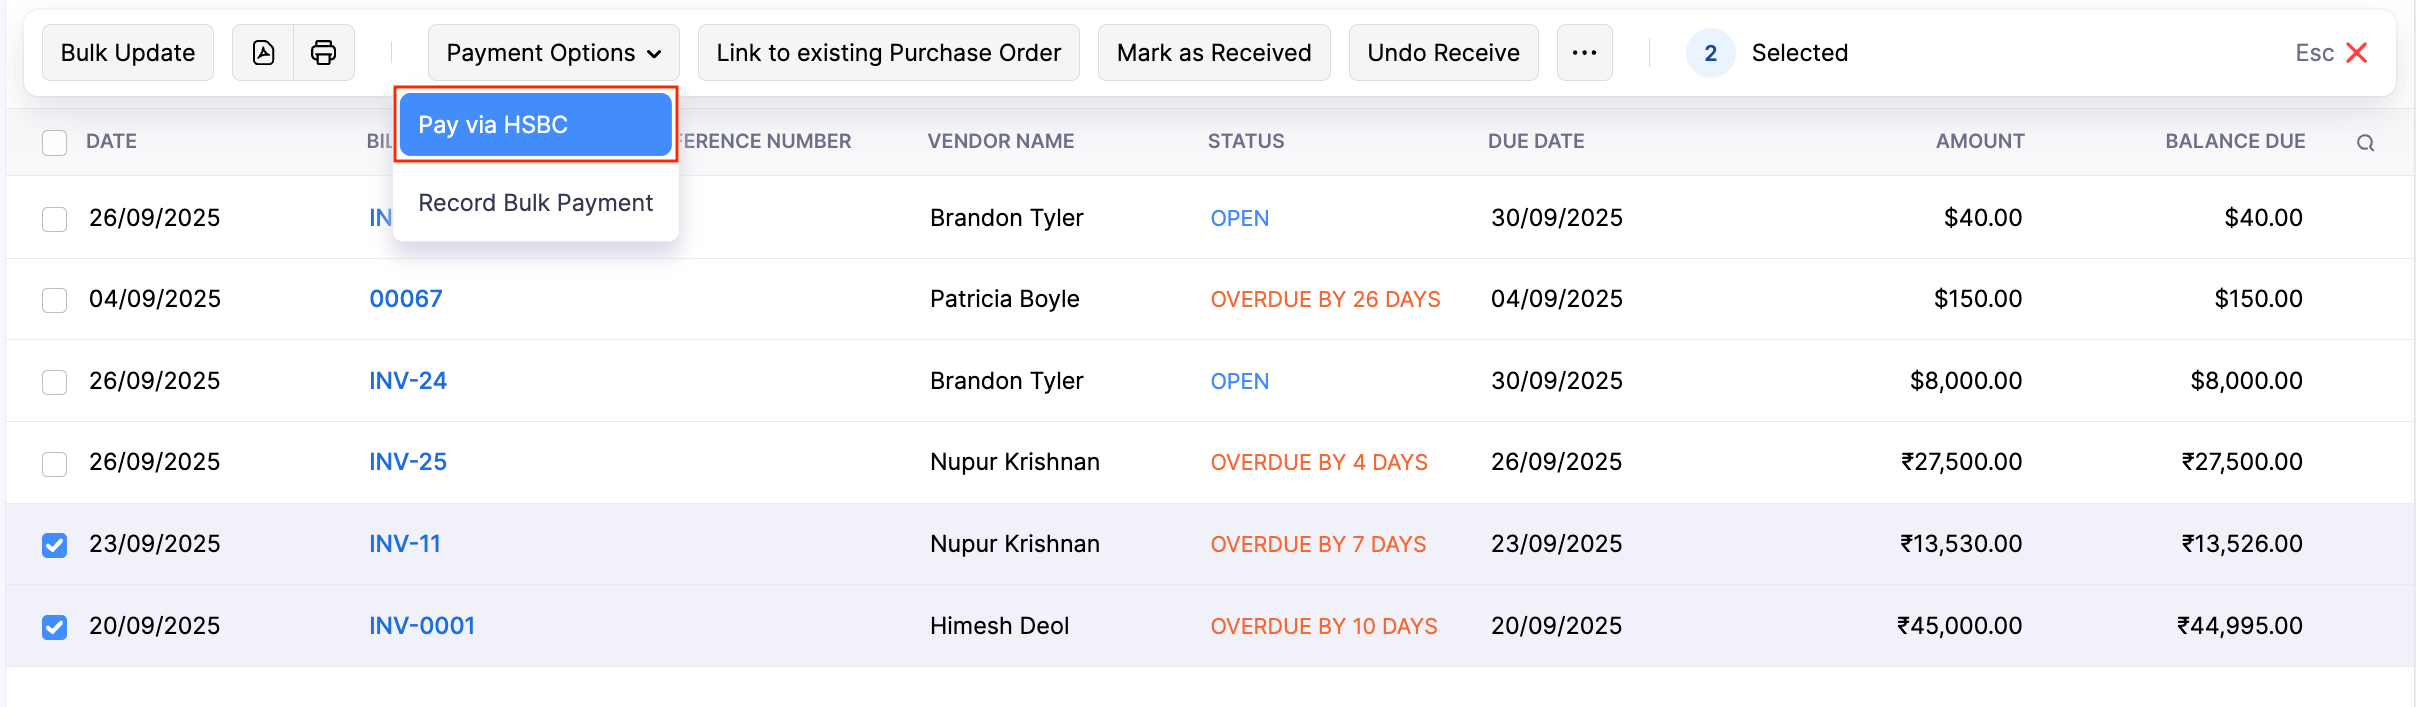The height and width of the screenshot is (707, 2416).
Task: Uncheck the INV-11 bill checkbox
Action: 55,545
